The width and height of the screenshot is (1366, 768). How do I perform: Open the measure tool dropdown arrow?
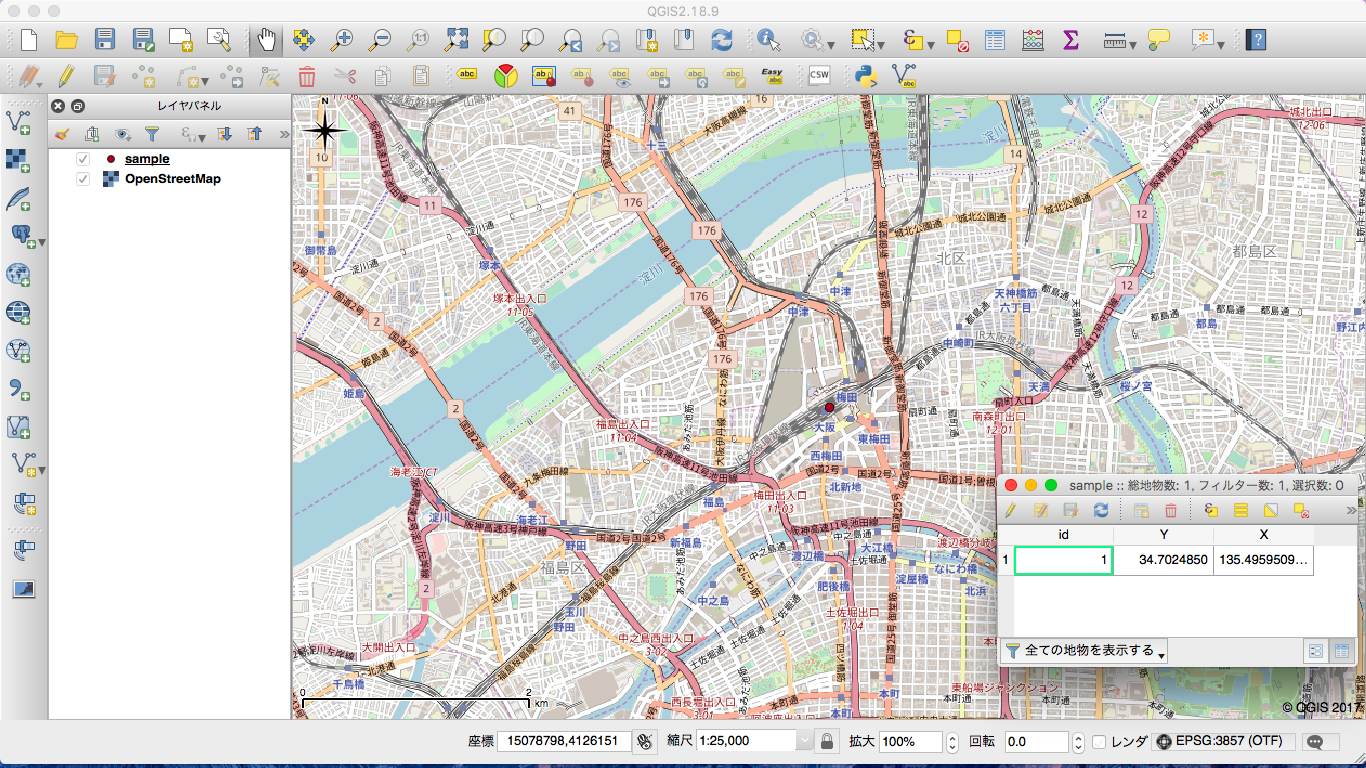[1133, 43]
